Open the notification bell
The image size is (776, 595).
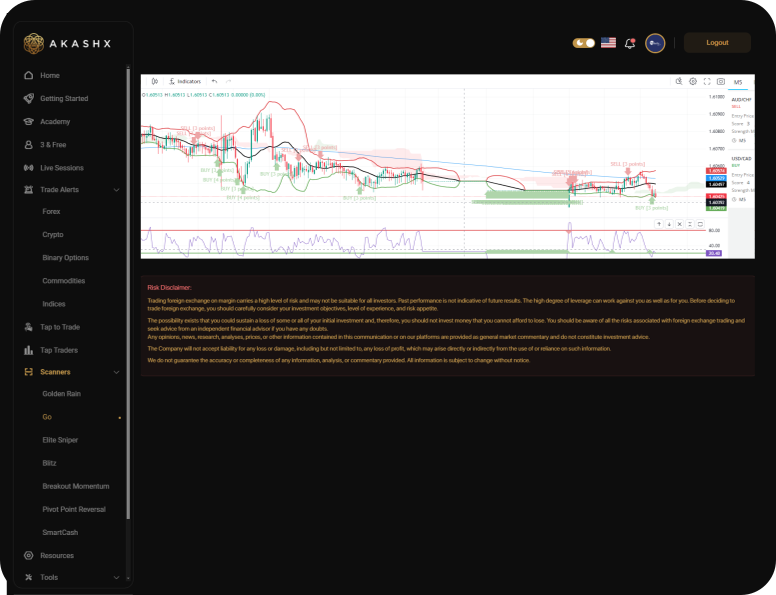[630, 43]
